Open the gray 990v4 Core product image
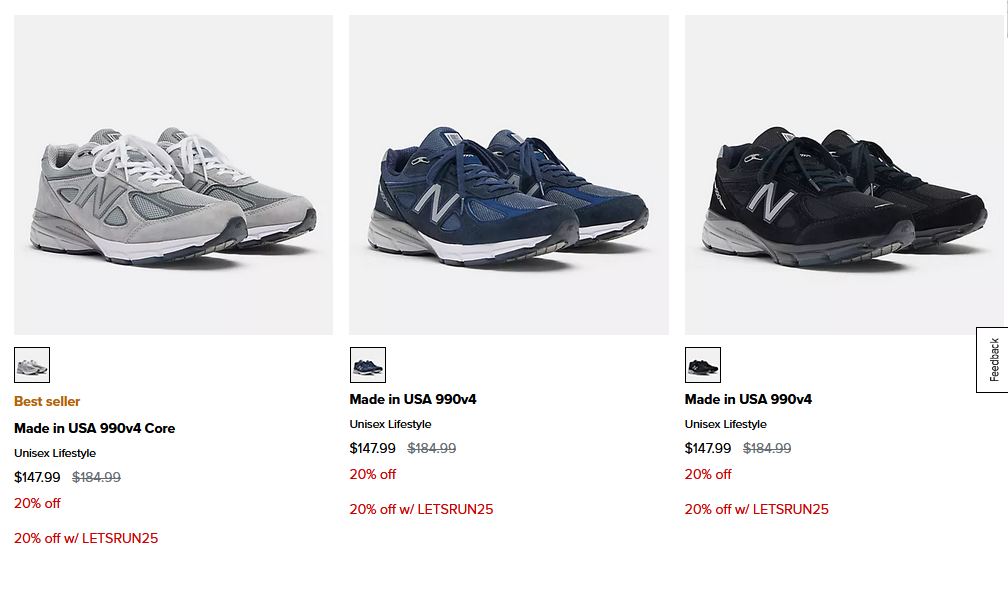Viewport: 1008px width, 599px height. click(x=173, y=175)
